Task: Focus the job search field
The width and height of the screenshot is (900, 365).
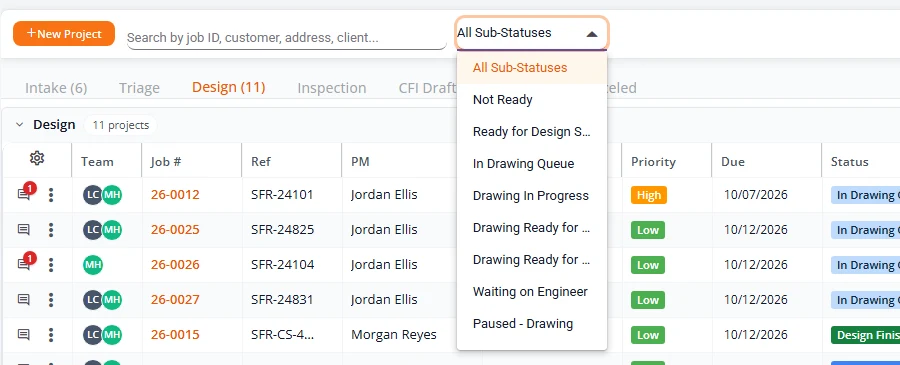Action: [x=286, y=38]
